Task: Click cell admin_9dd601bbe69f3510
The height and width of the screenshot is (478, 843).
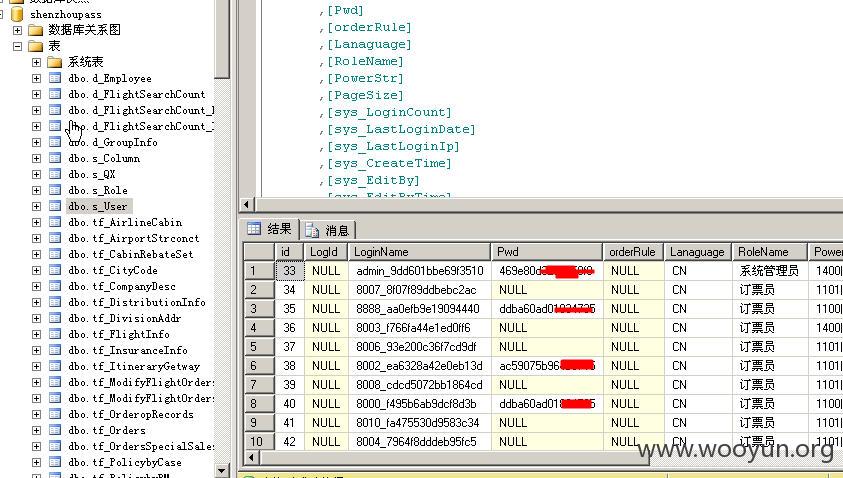Action: click(x=419, y=271)
